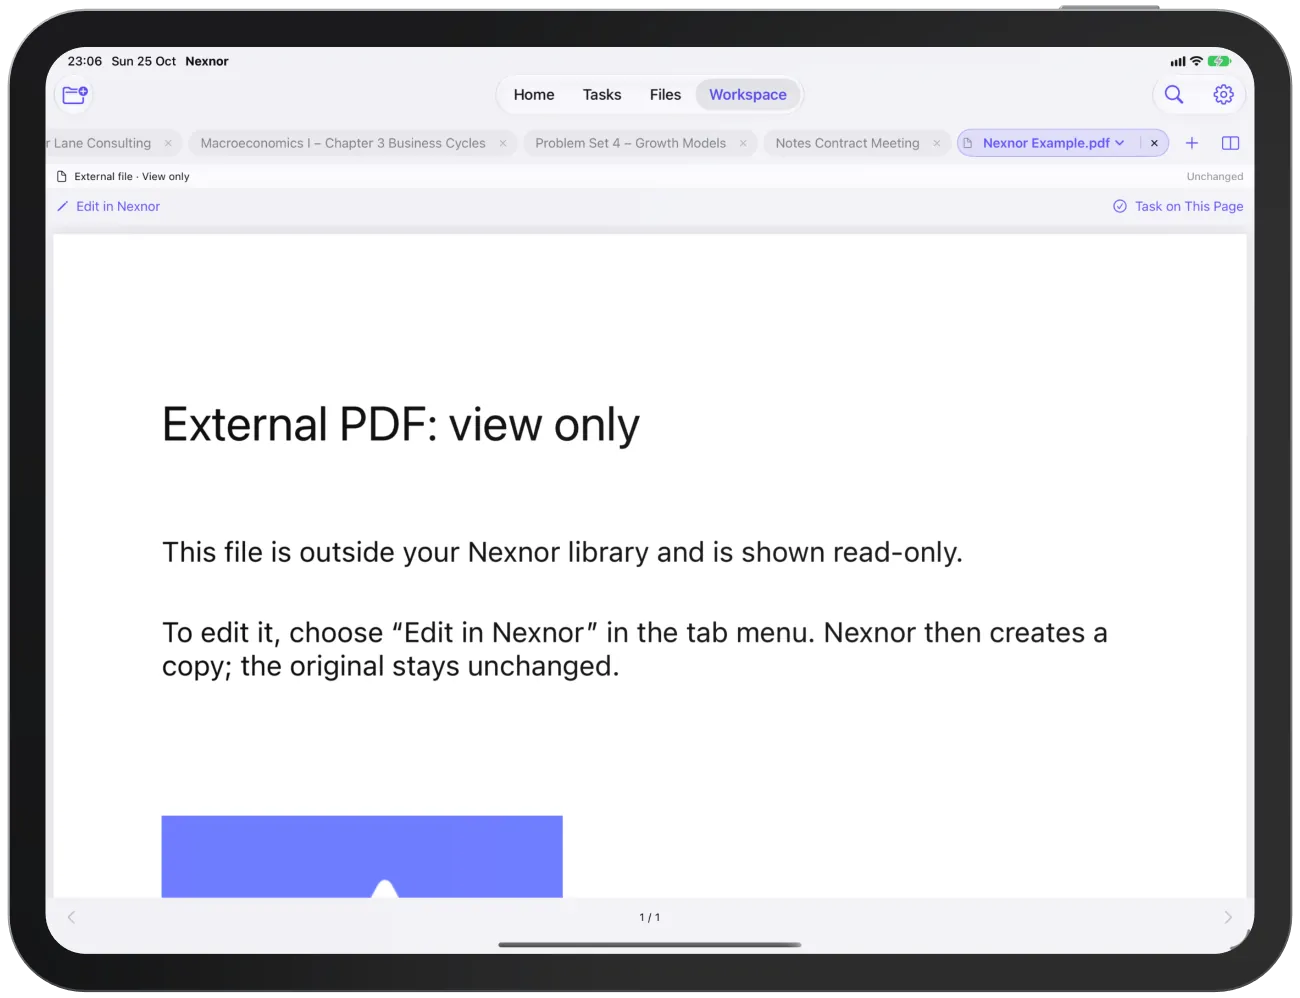Open the new folder icon at top left
The image size is (1300, 998).
pyautogui.click(x=75, y=95)
